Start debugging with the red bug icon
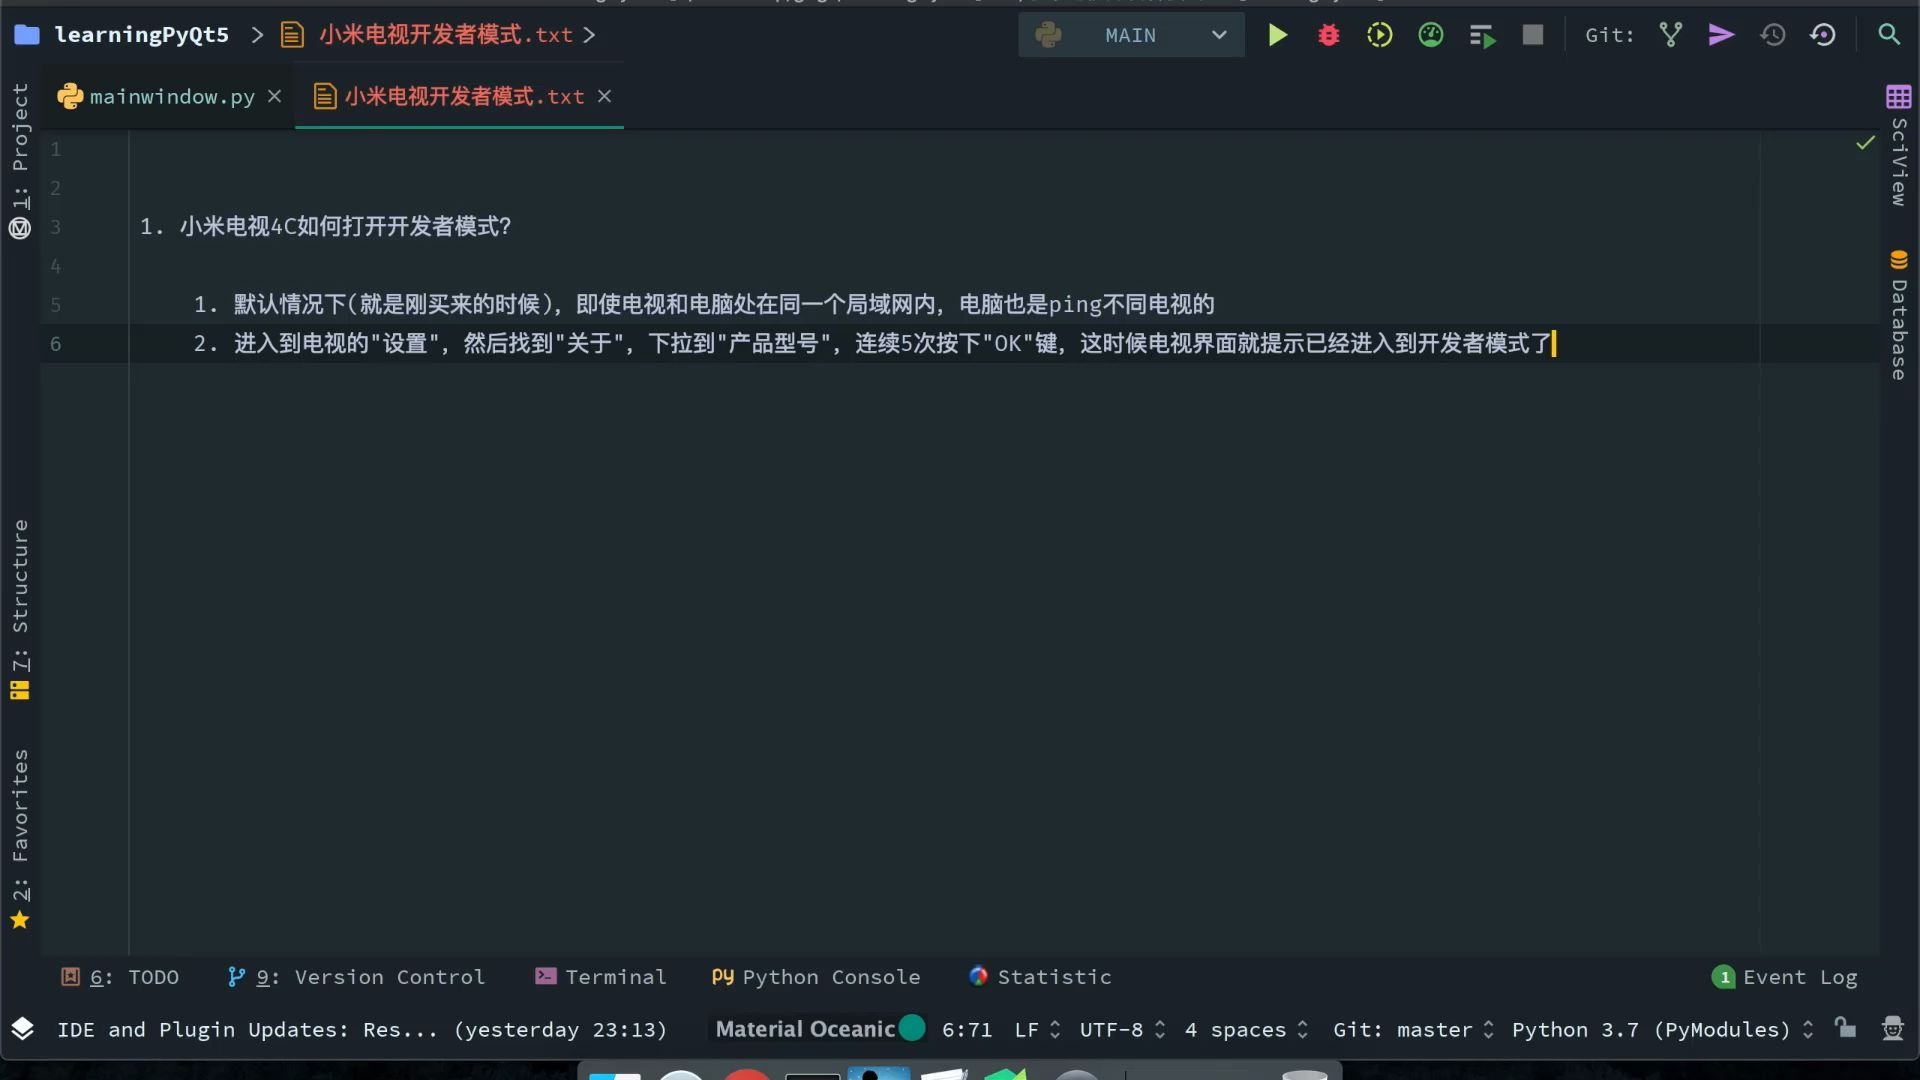The image size is (1920, 1080). coord(1328,35)
